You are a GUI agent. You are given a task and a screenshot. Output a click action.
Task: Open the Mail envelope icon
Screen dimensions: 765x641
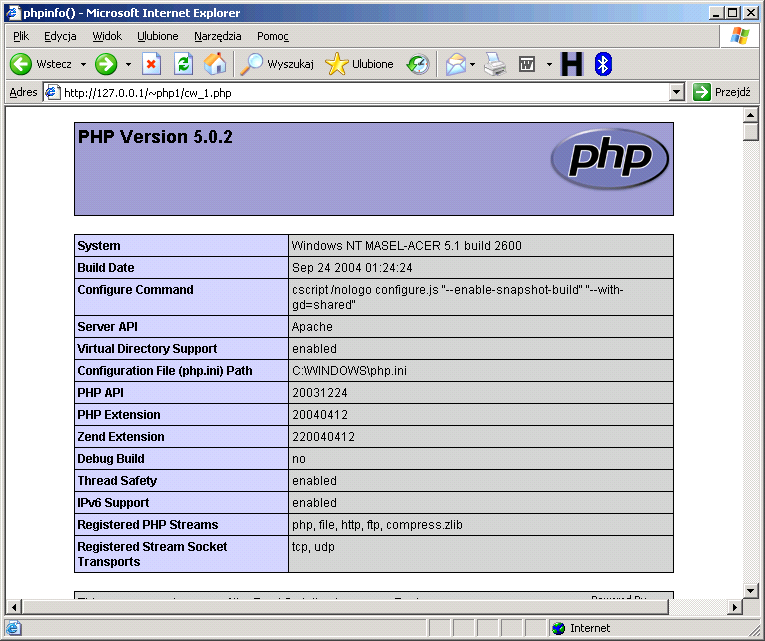pos(456,64)
